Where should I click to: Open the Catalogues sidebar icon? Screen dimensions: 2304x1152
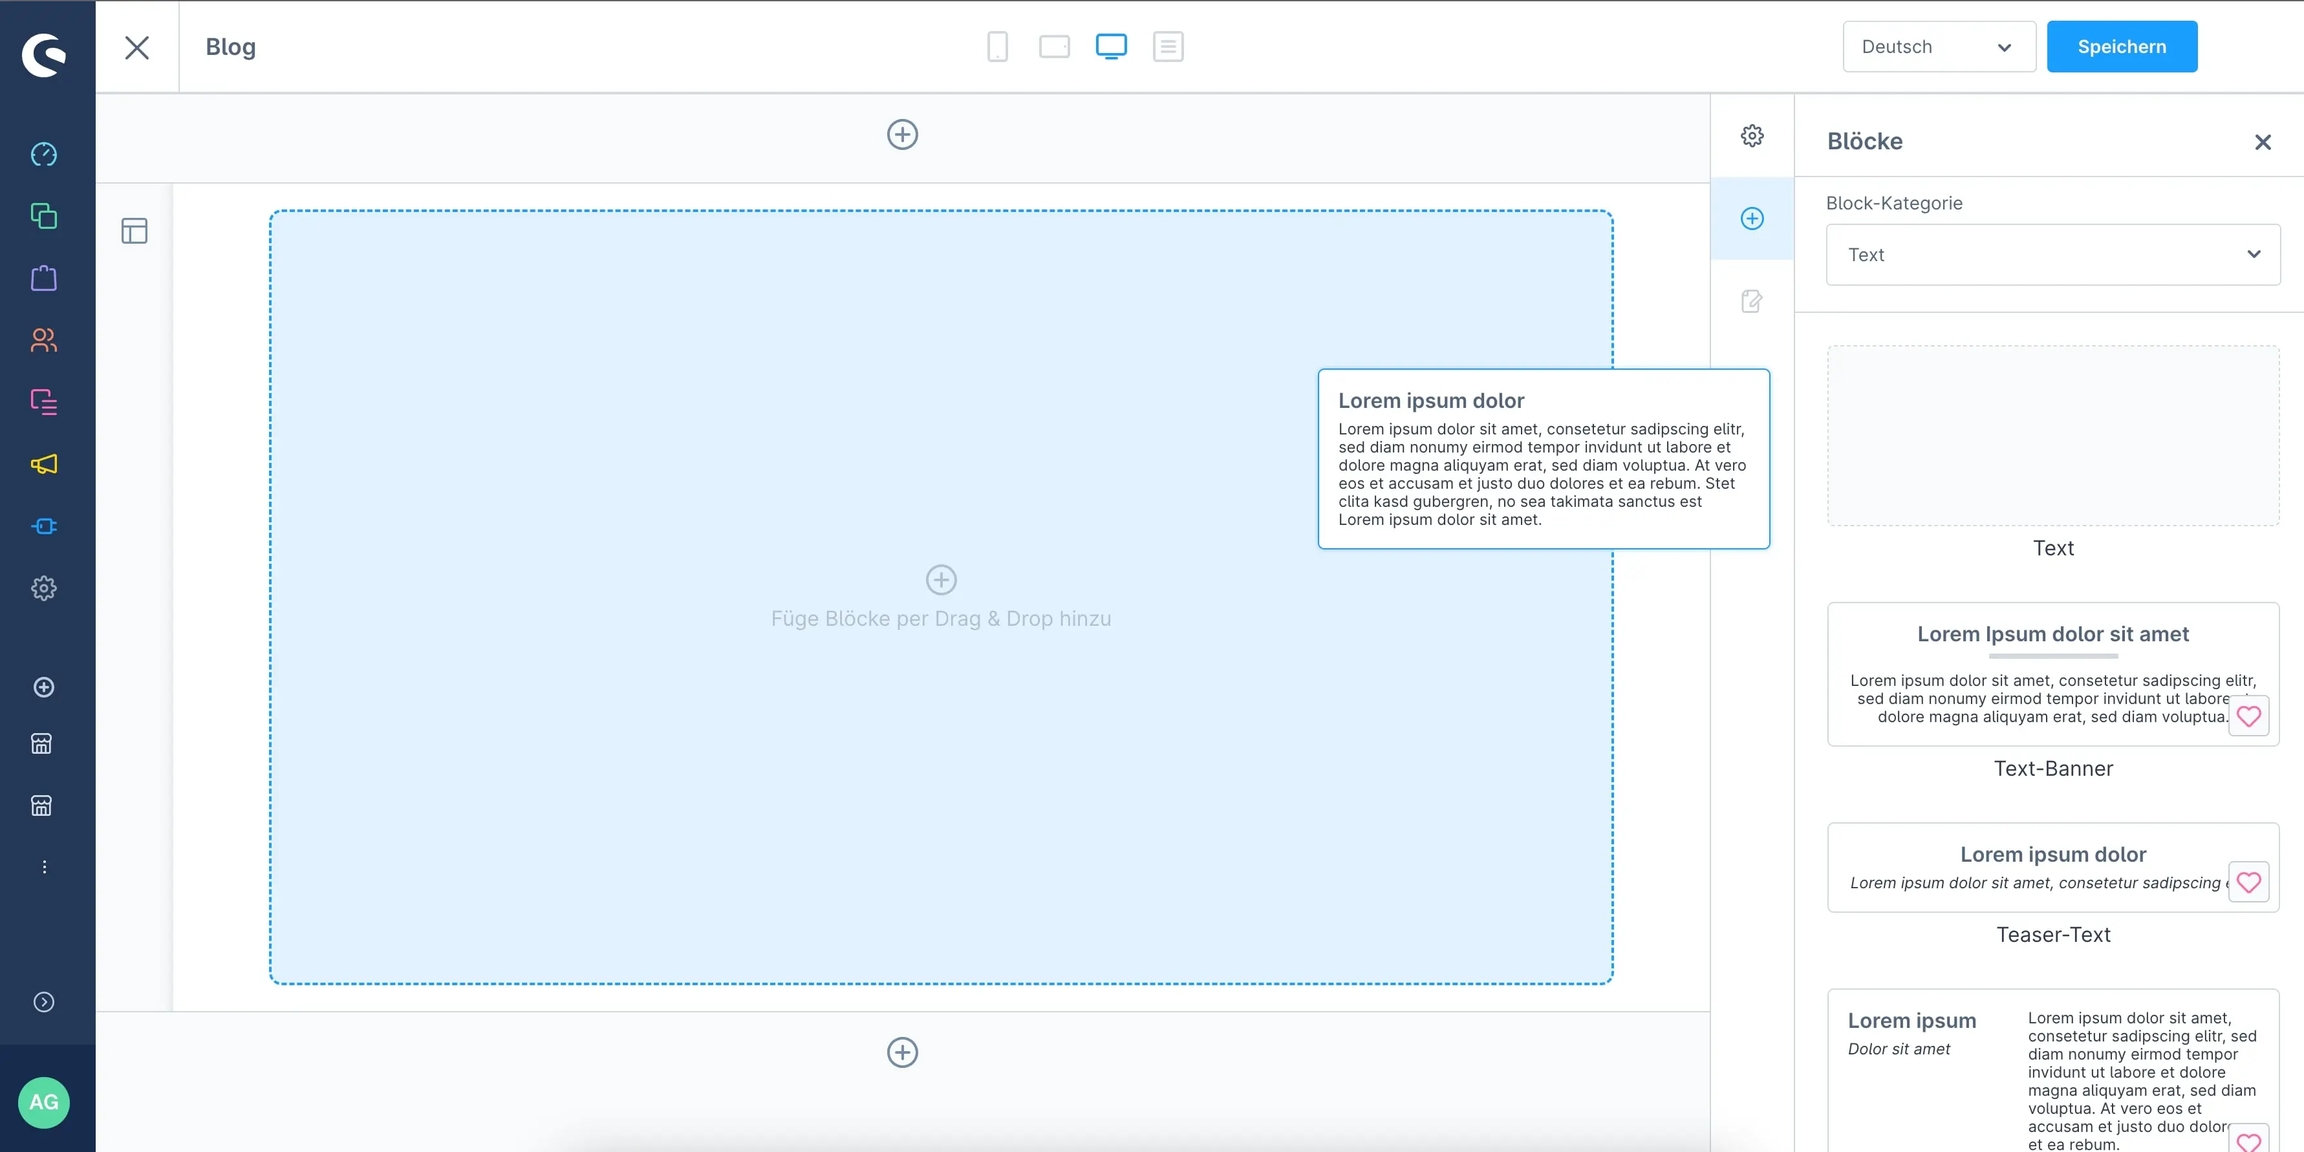[x=44, y=216]
